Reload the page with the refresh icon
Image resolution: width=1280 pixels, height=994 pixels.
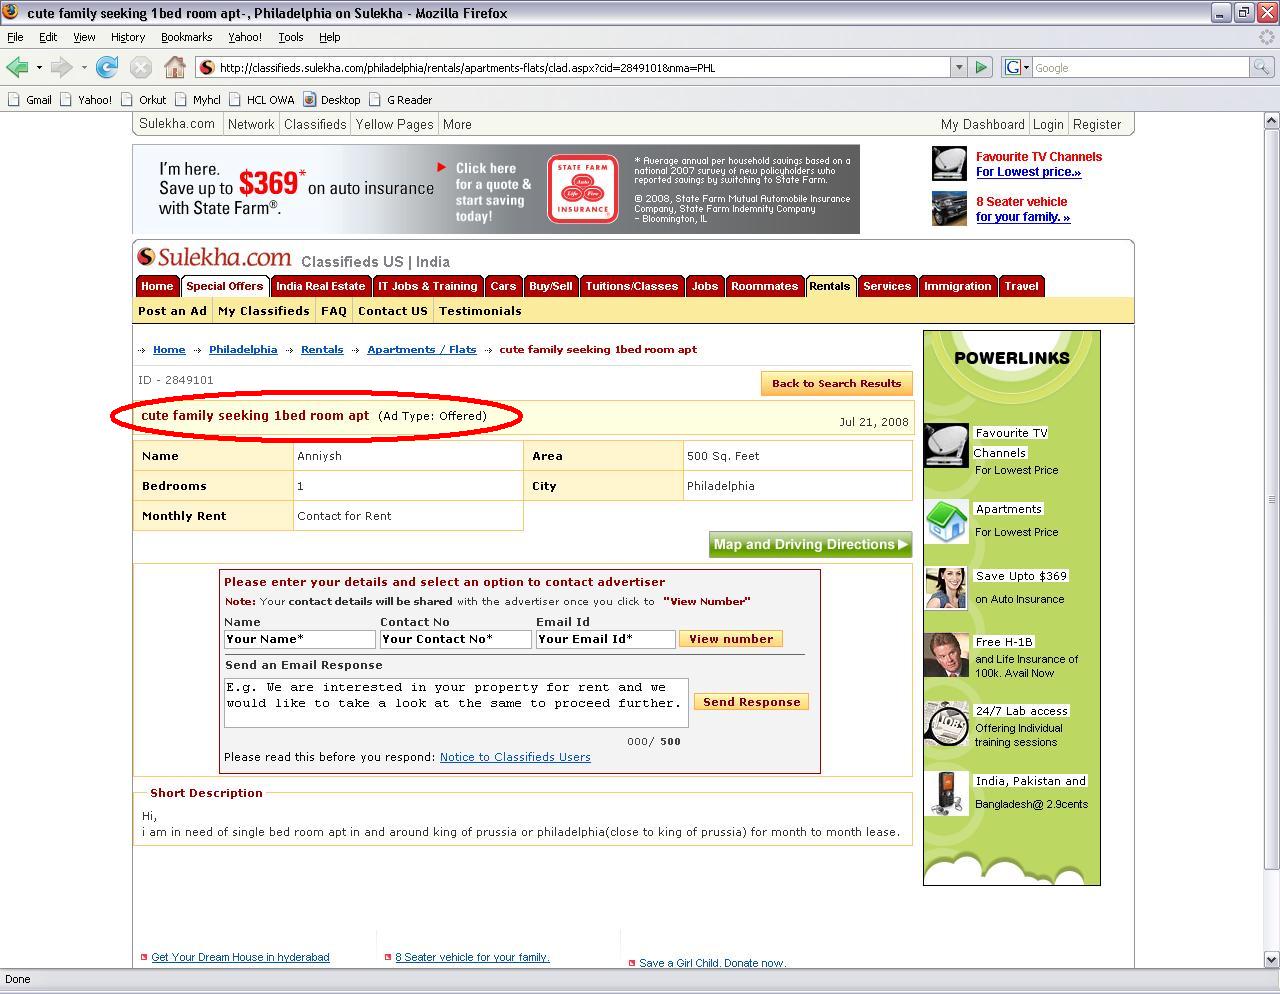click(x=107, y=67)
